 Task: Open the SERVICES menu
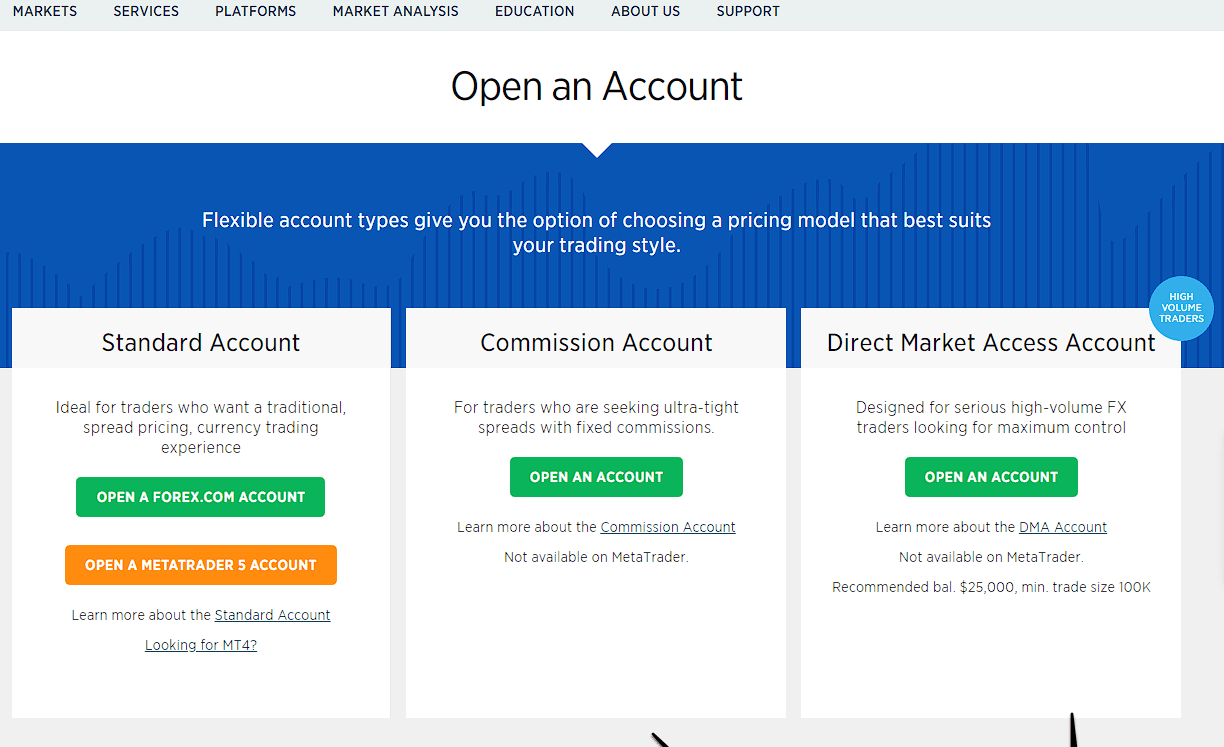tap(146, 11)
